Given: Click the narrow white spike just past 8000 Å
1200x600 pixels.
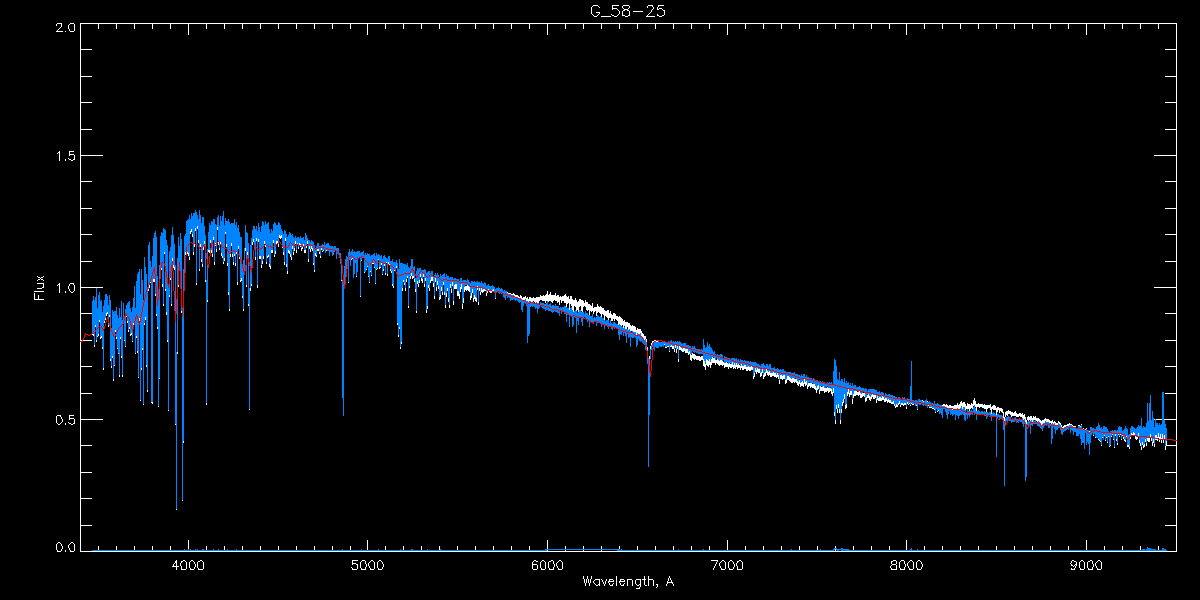Looking at the screenshot, I should click(911, 375).
